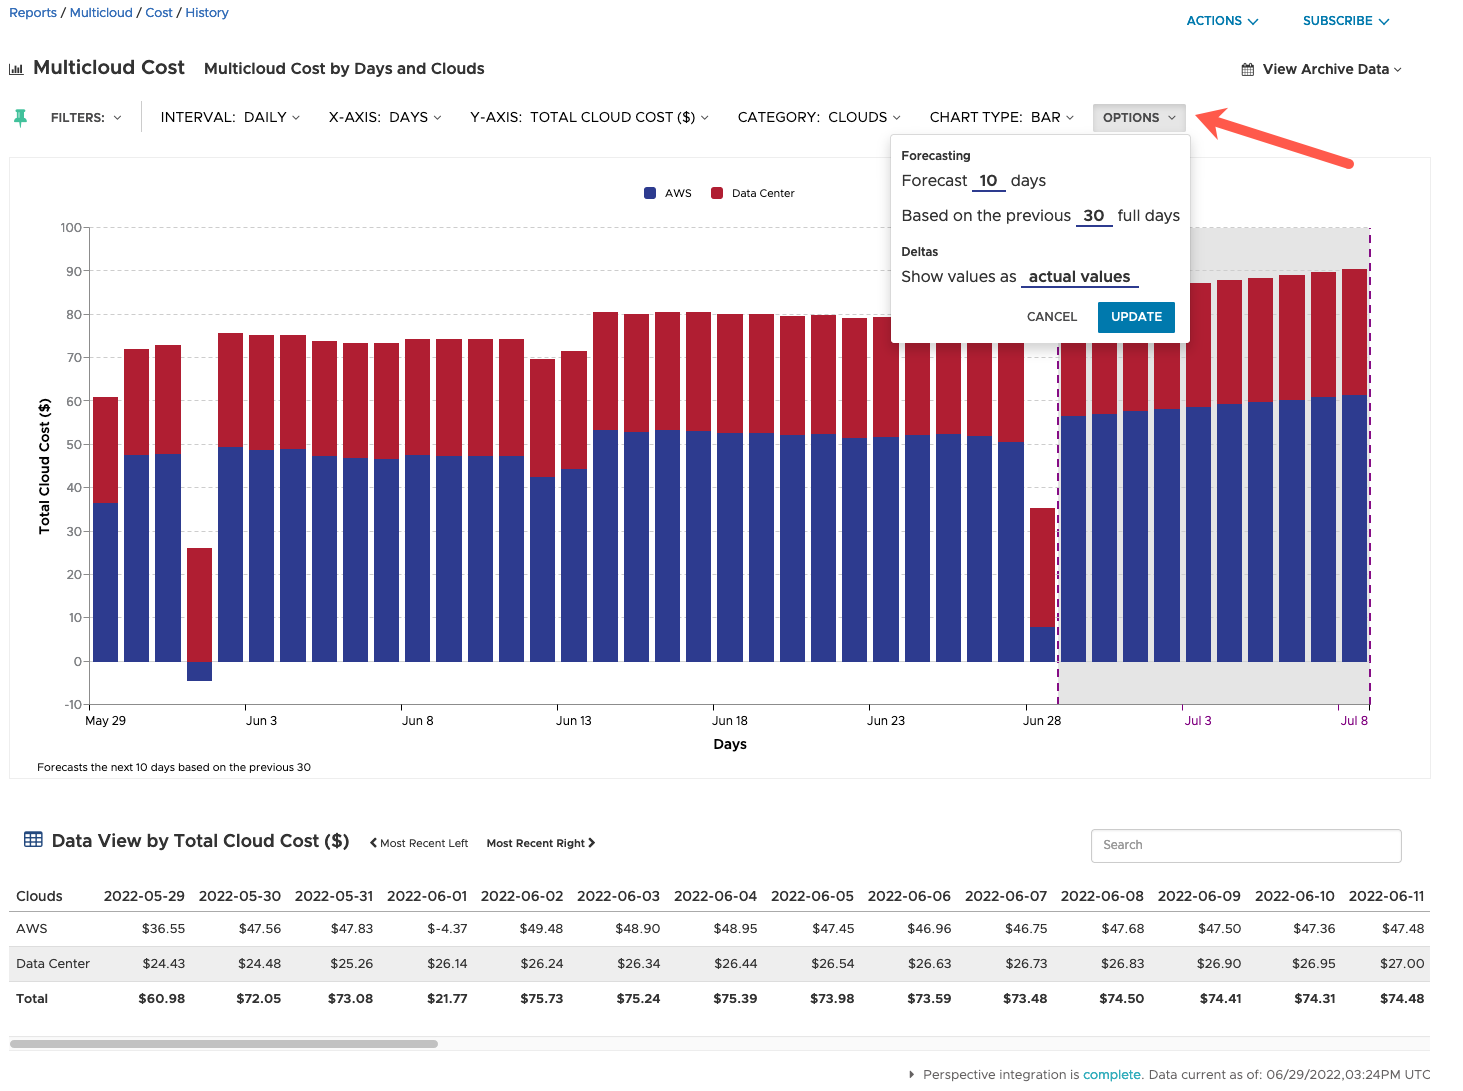Screen dimensions: 1463x1091
Task: Toggle the AWS legend swatch
Action: coord(650,193)
